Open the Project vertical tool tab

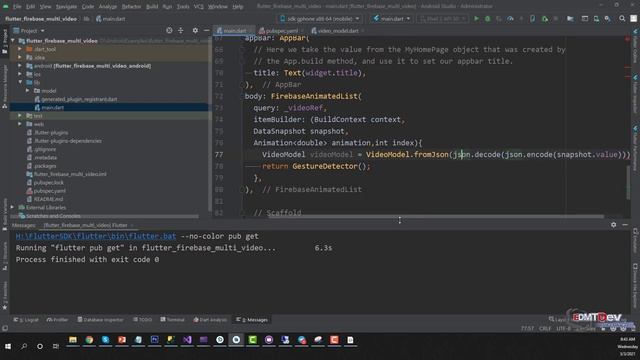pos(4,41)
